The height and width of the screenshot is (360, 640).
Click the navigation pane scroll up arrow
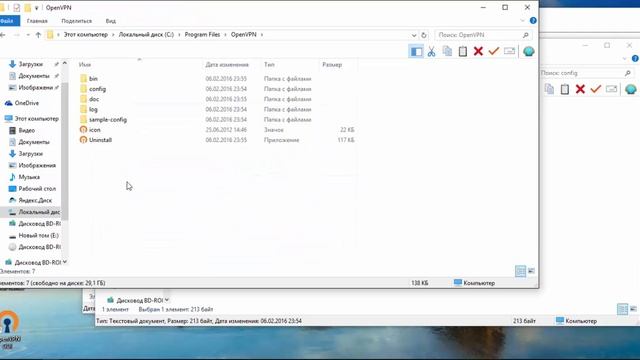[64, 63]
